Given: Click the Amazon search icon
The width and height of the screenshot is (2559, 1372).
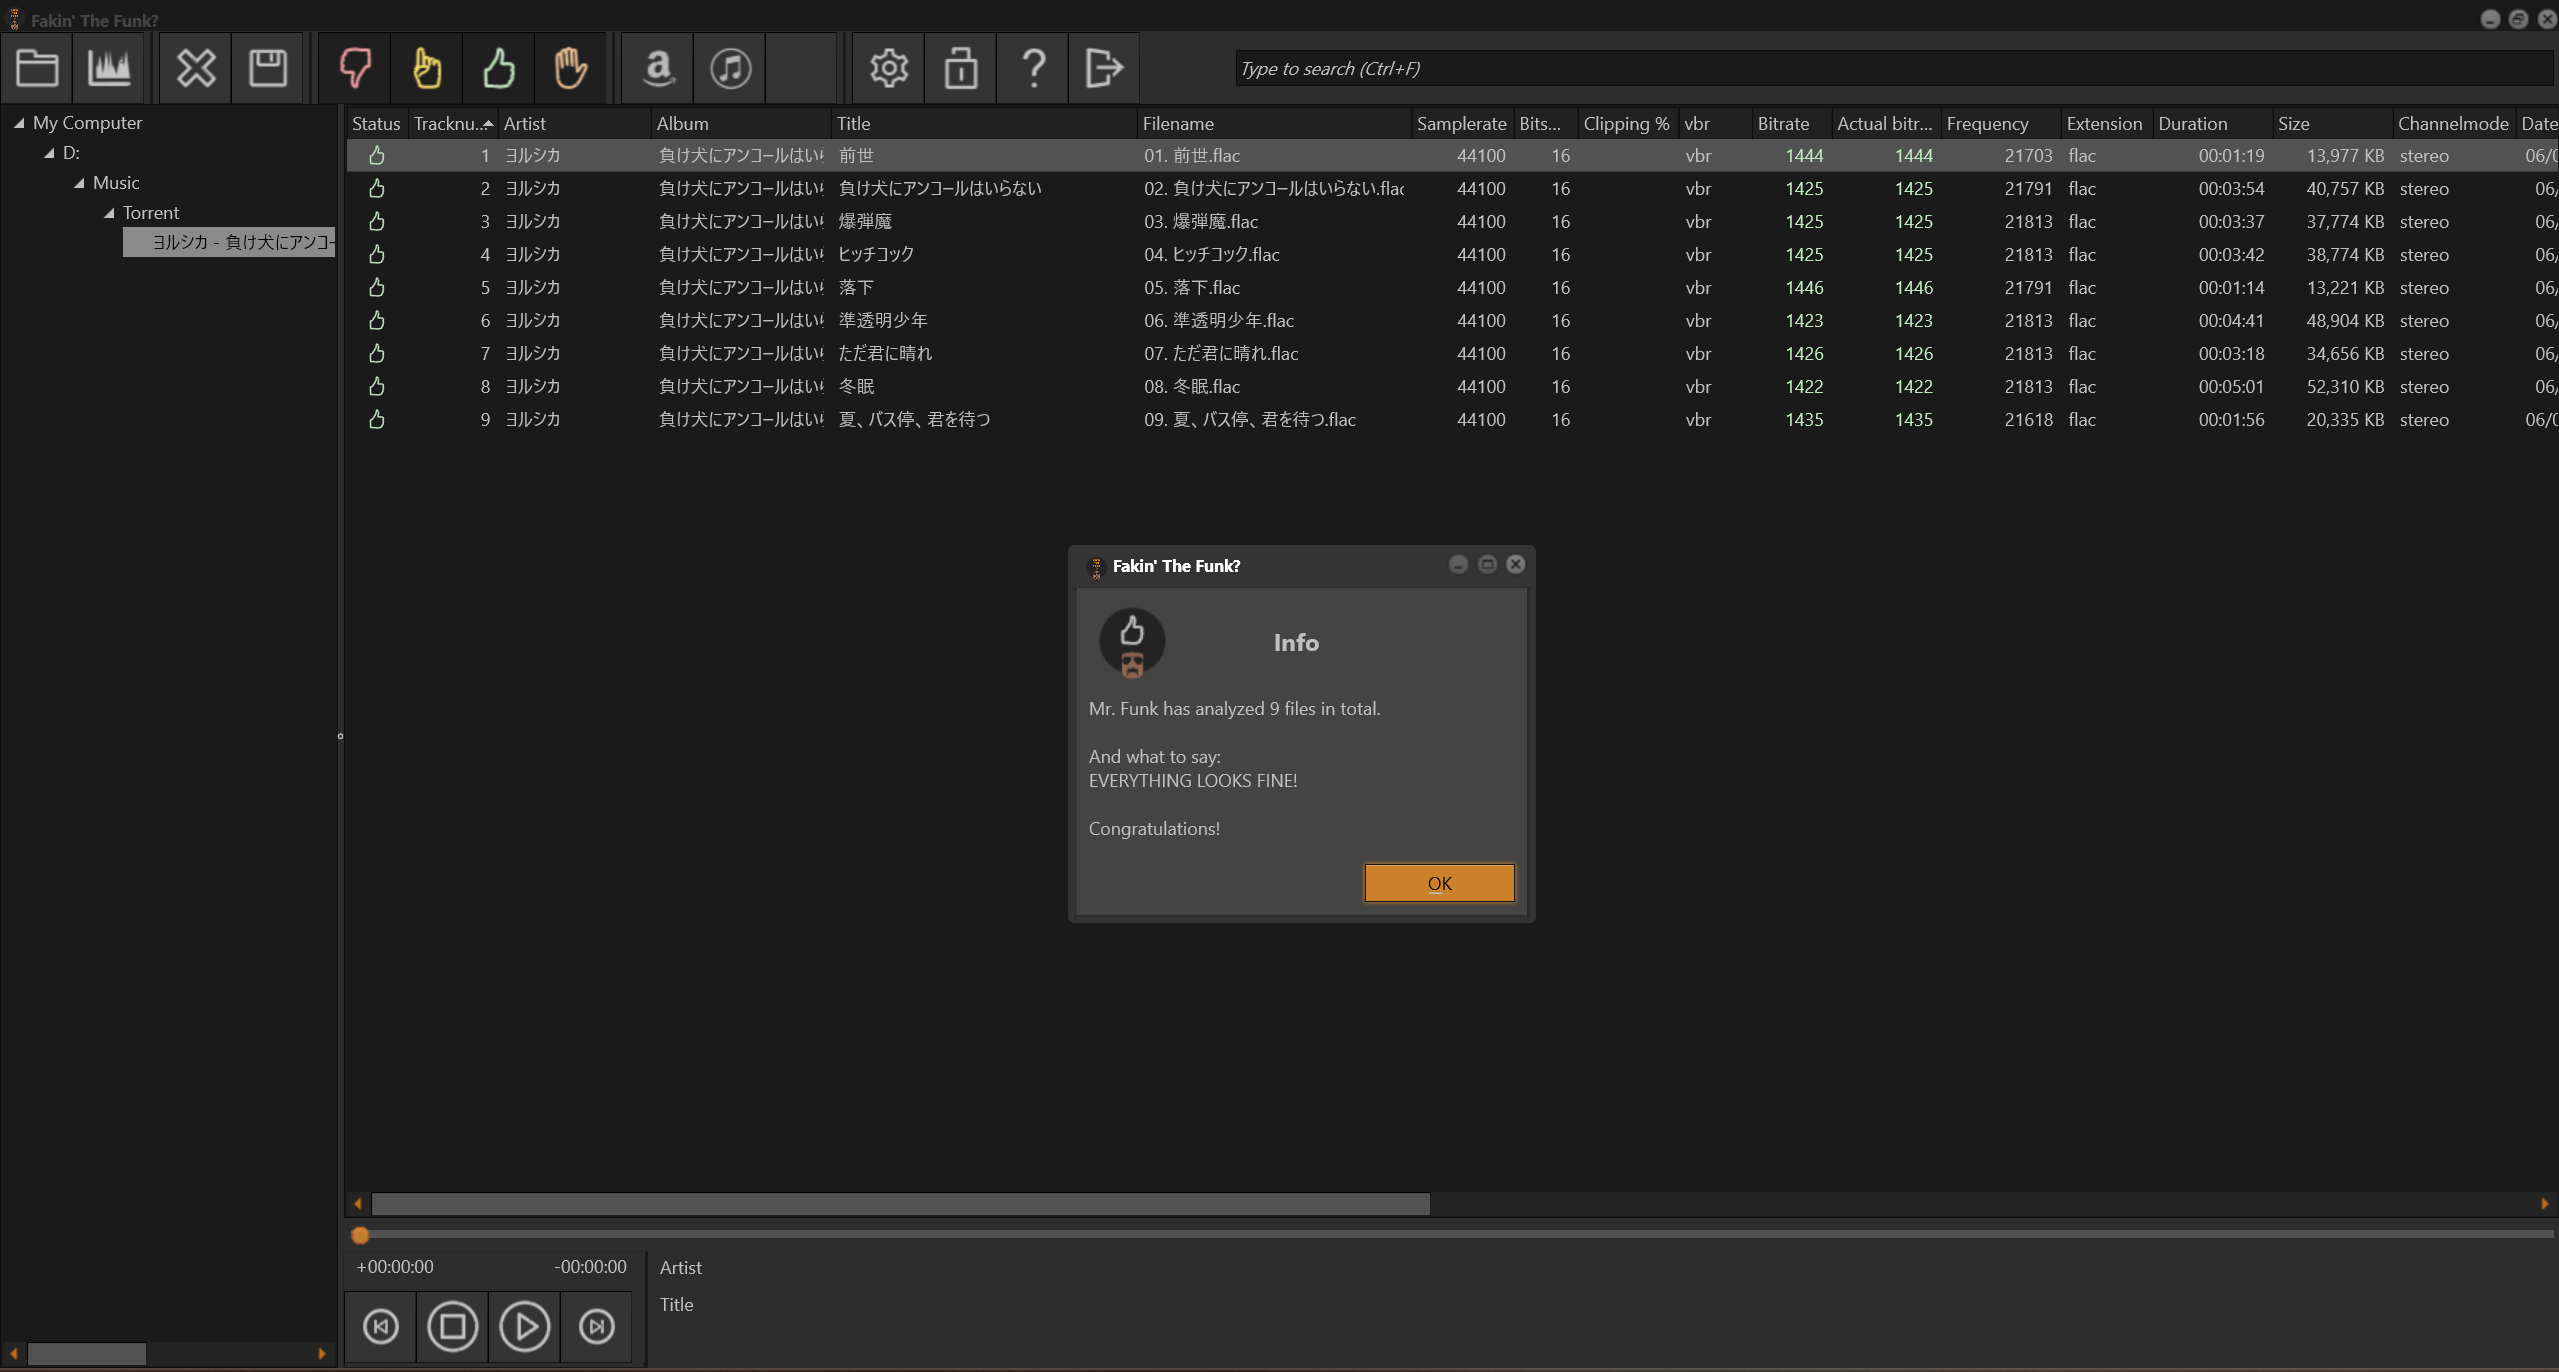Looking at the screenshot, I should 658,68.
